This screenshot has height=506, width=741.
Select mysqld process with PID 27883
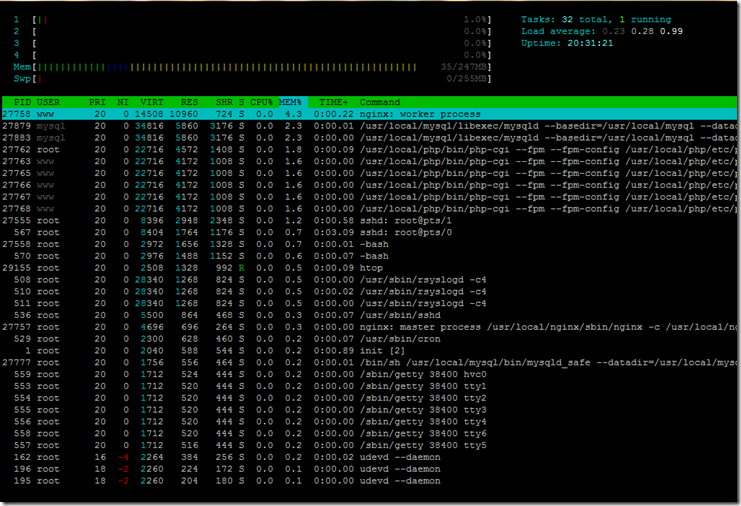369,137
